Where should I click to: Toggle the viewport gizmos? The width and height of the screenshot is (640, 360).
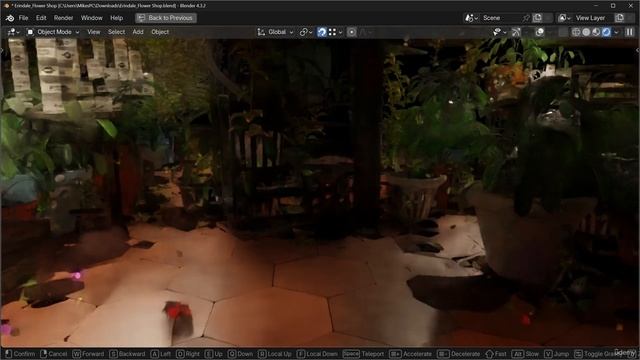click(x=516, y=32)
